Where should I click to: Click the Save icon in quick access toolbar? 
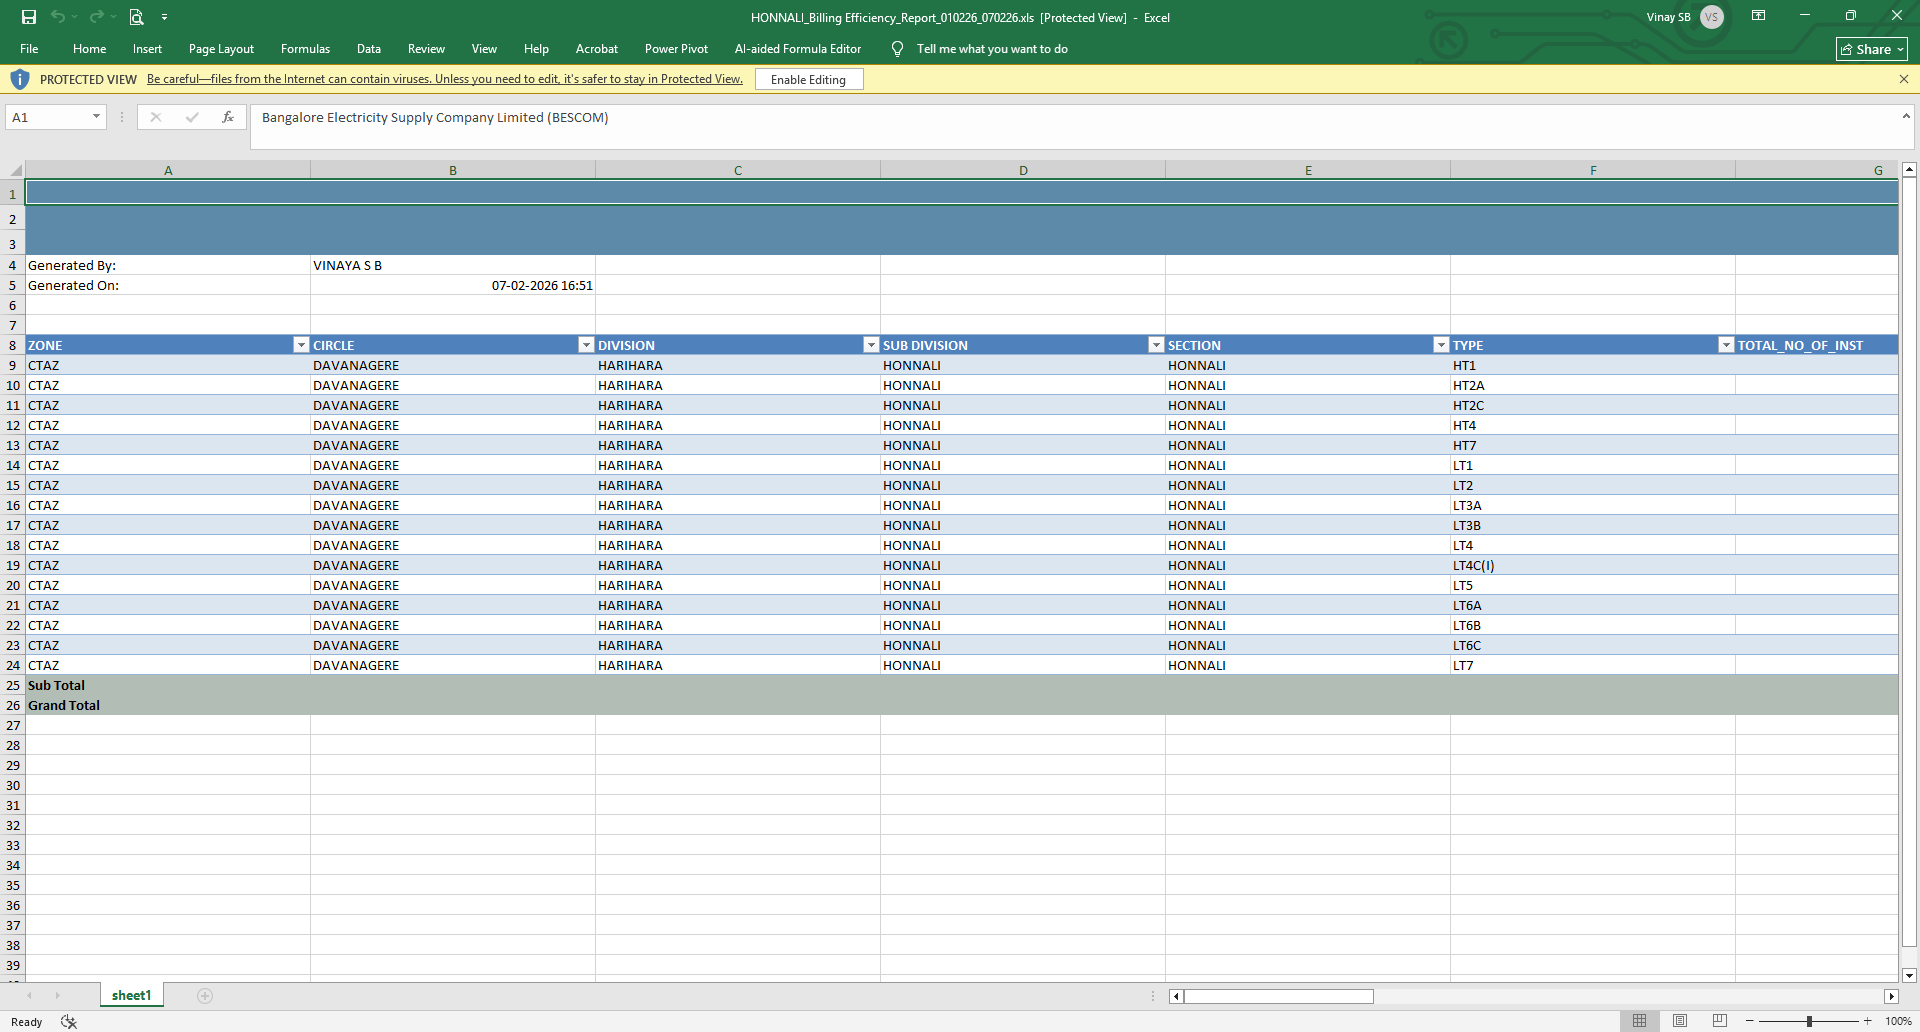(x=29, y=17)
